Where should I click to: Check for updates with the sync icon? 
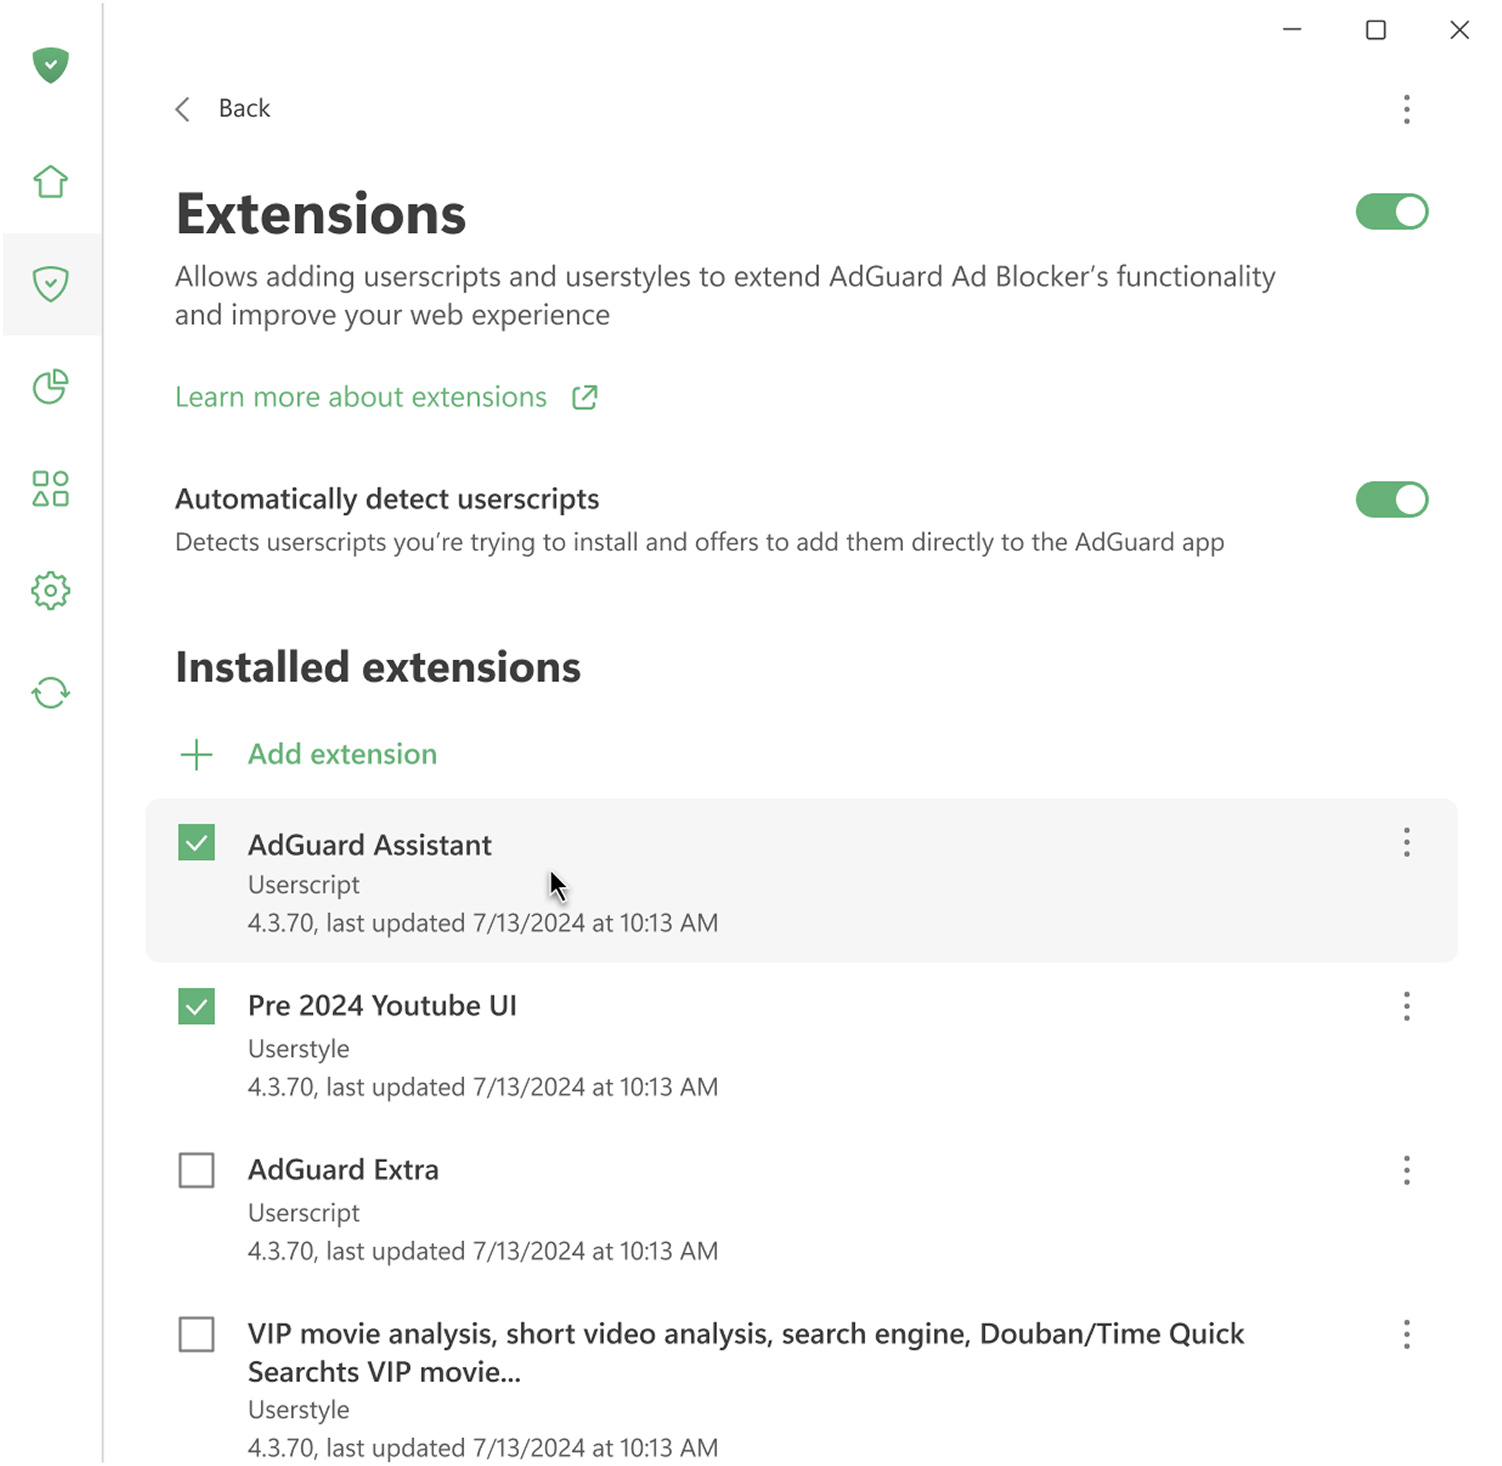pyautogui.click(x=50, y=692)
